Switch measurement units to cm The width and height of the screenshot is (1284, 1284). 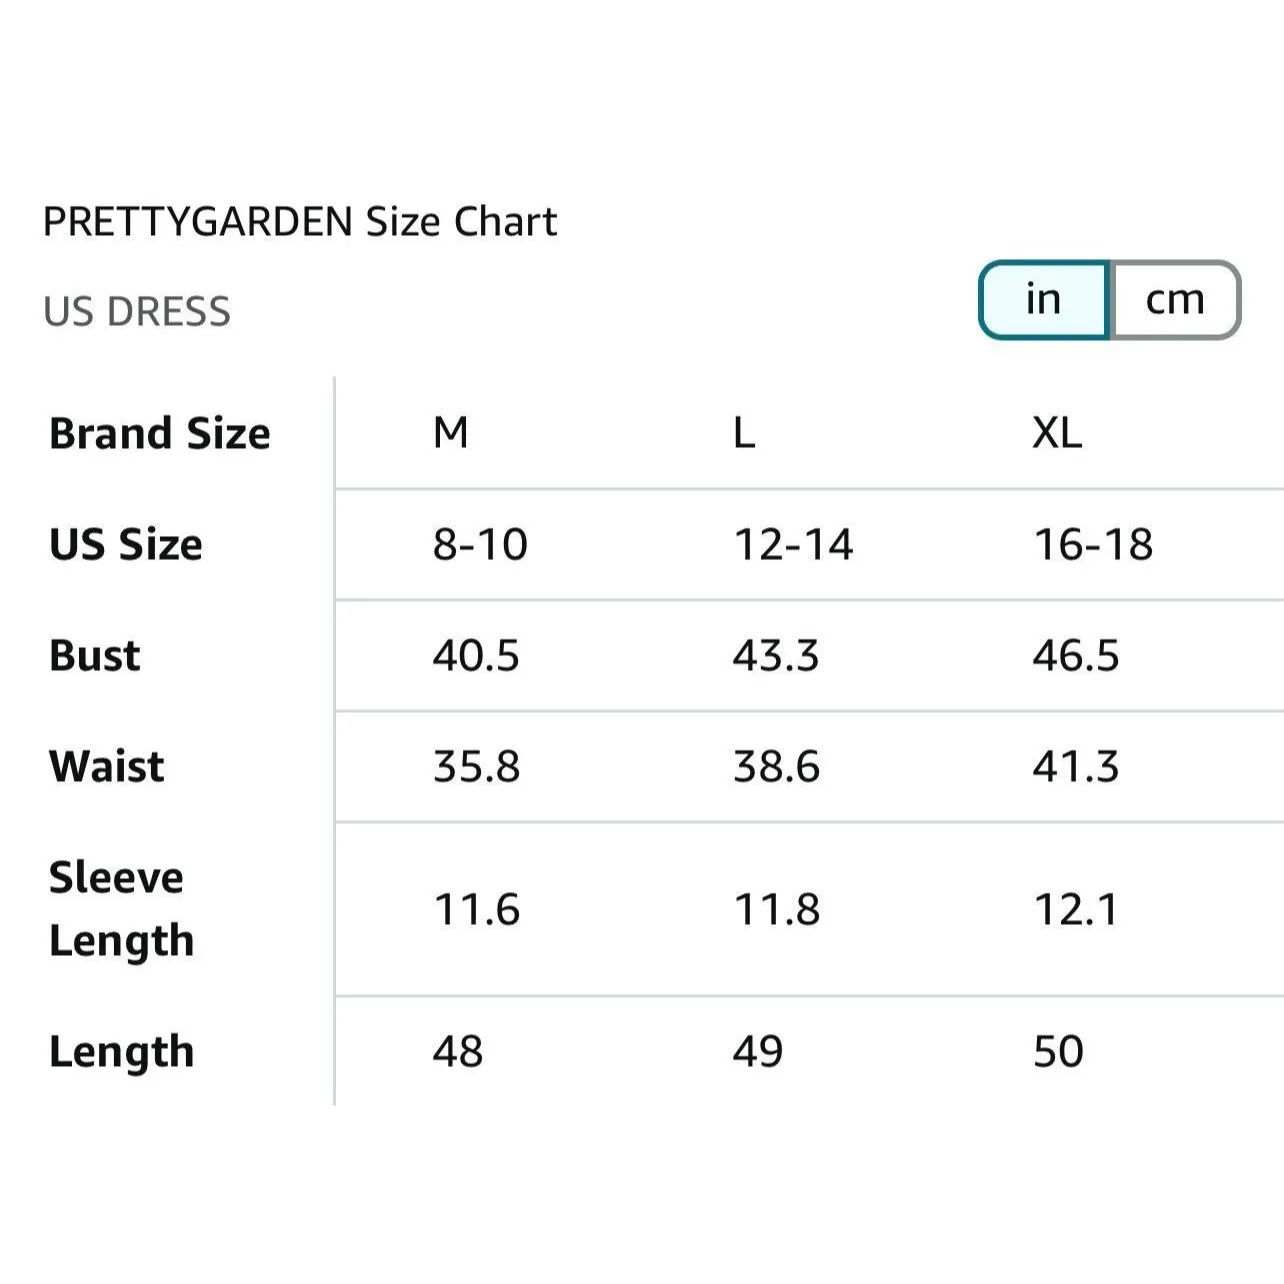click(x=1175, y=299)
